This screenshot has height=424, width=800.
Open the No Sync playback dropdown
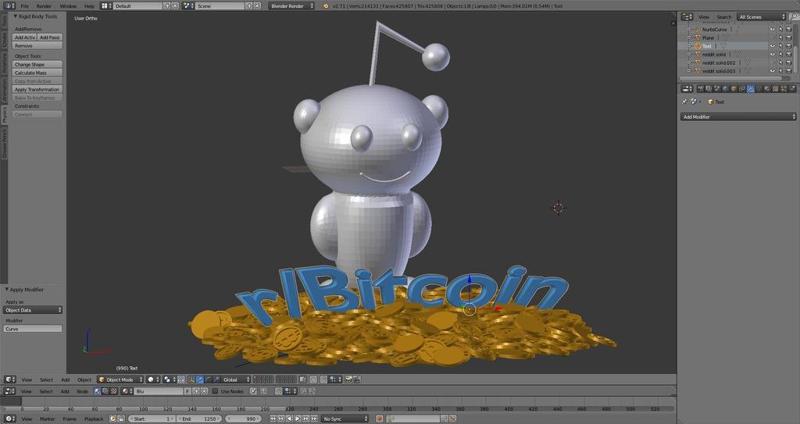tap(344, 418)
